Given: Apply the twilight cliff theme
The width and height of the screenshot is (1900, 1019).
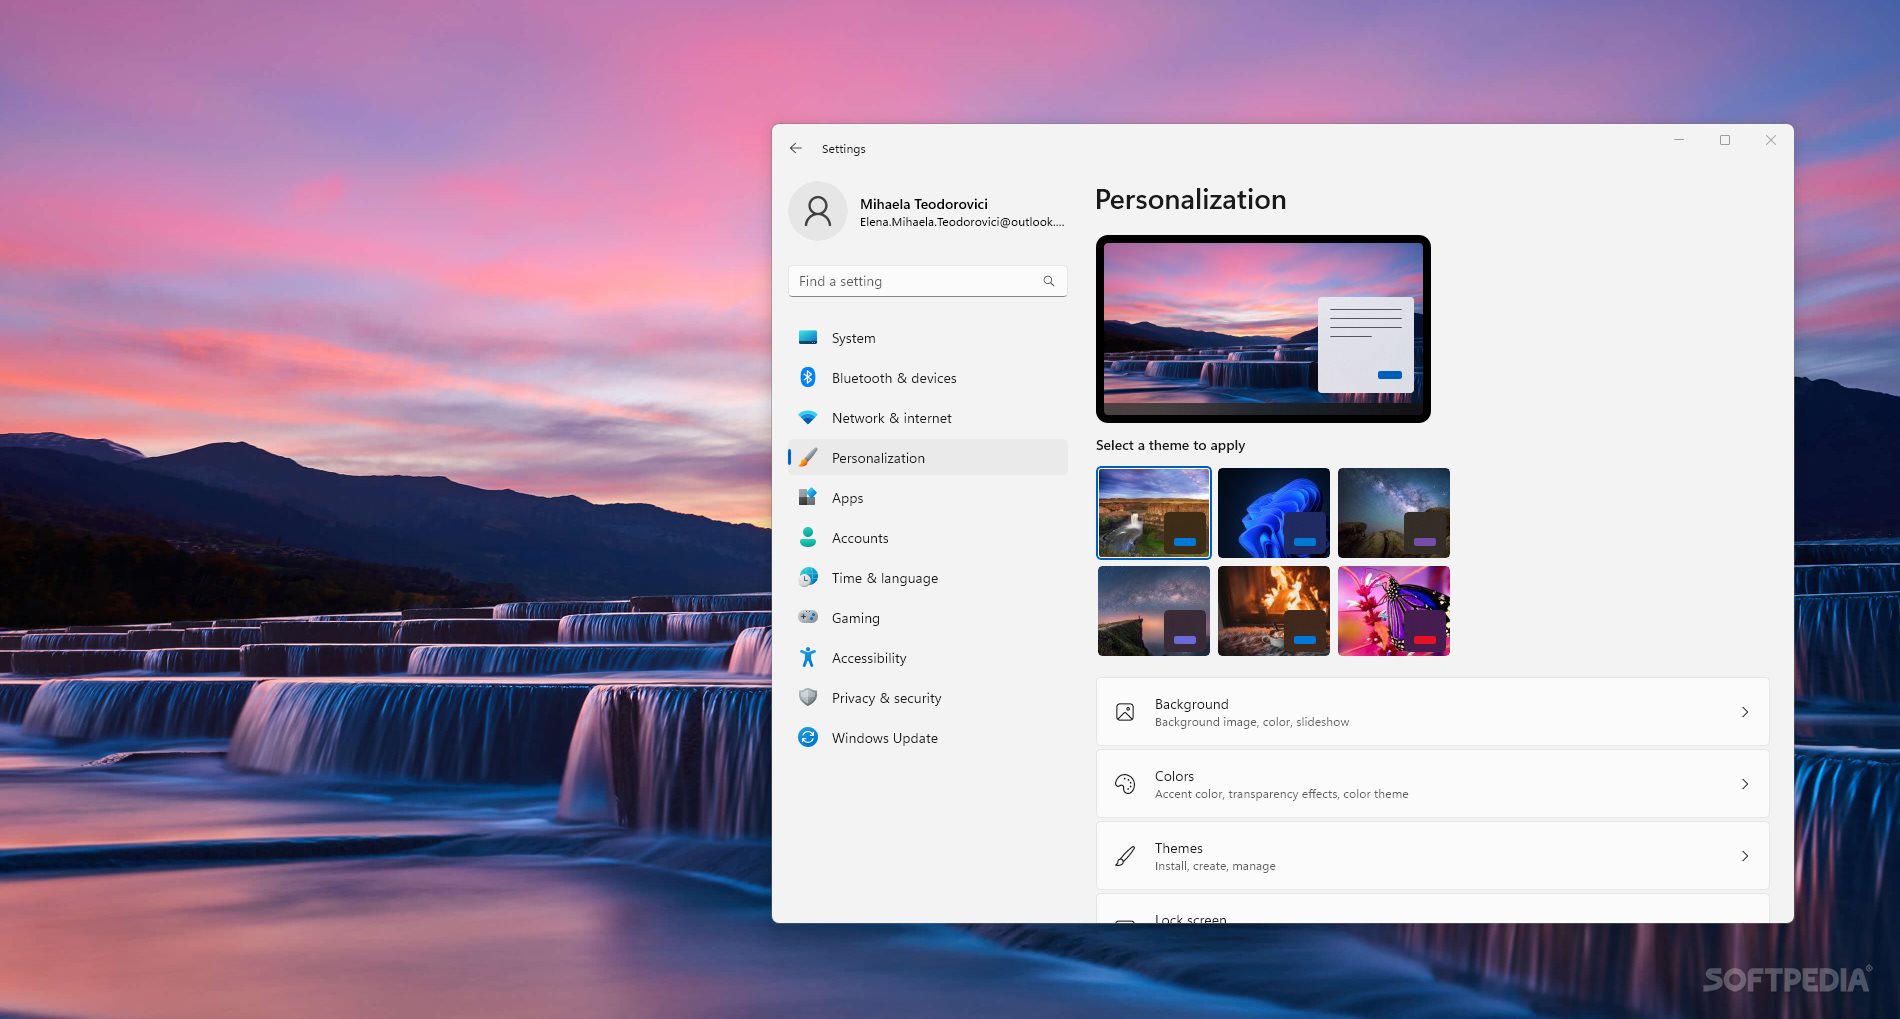Looking at the screenshot, I should (x=1154, y=611).
